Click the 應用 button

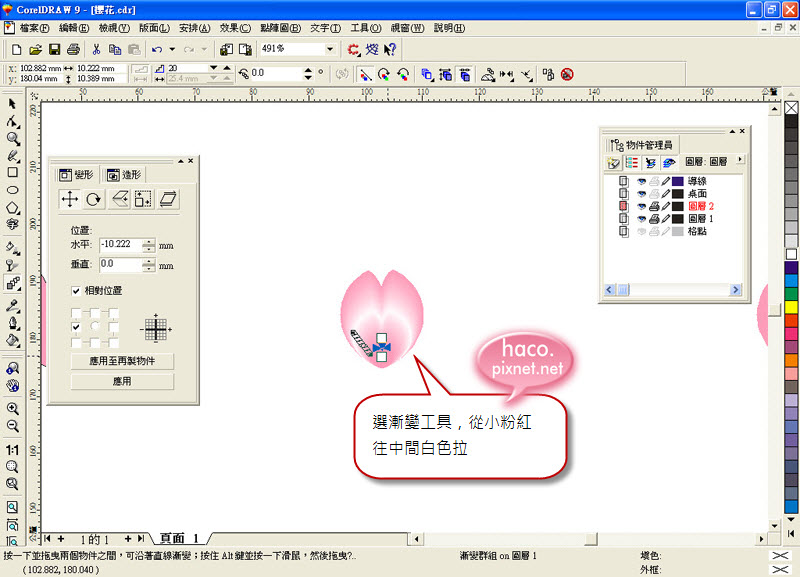[122, 382]
